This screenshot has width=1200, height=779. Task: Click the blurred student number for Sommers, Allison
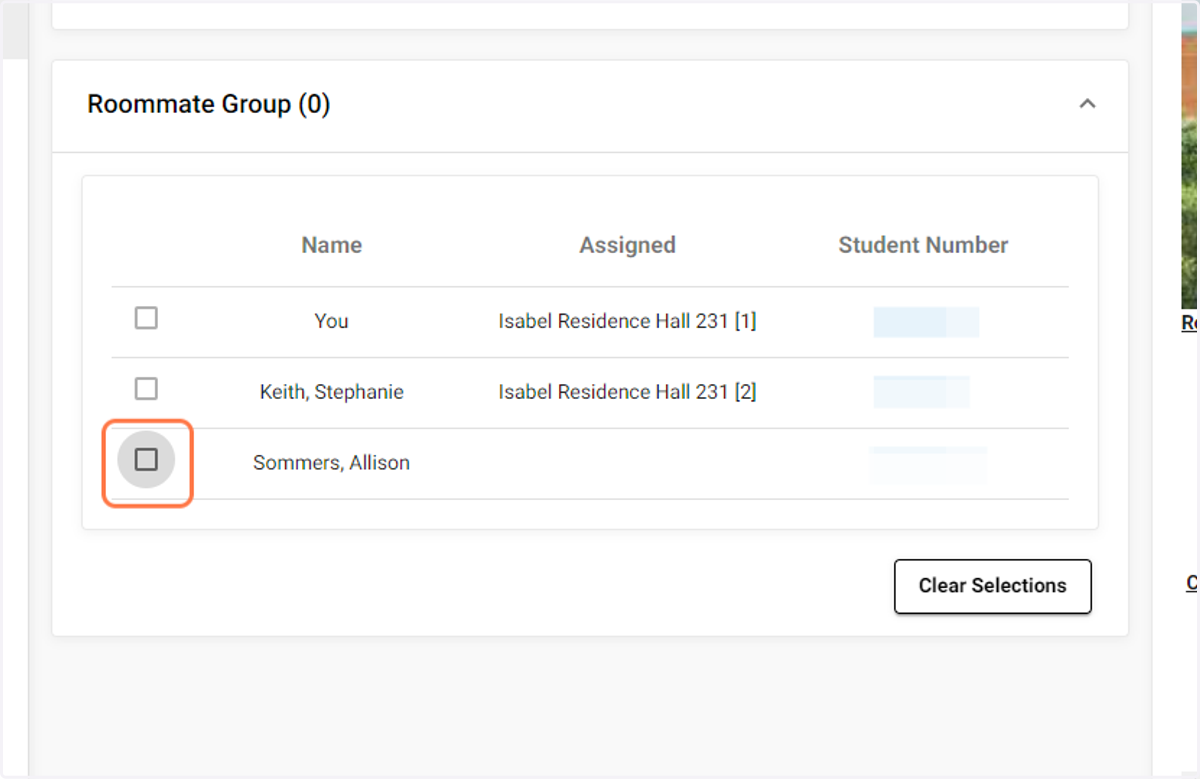pos(928,464)
